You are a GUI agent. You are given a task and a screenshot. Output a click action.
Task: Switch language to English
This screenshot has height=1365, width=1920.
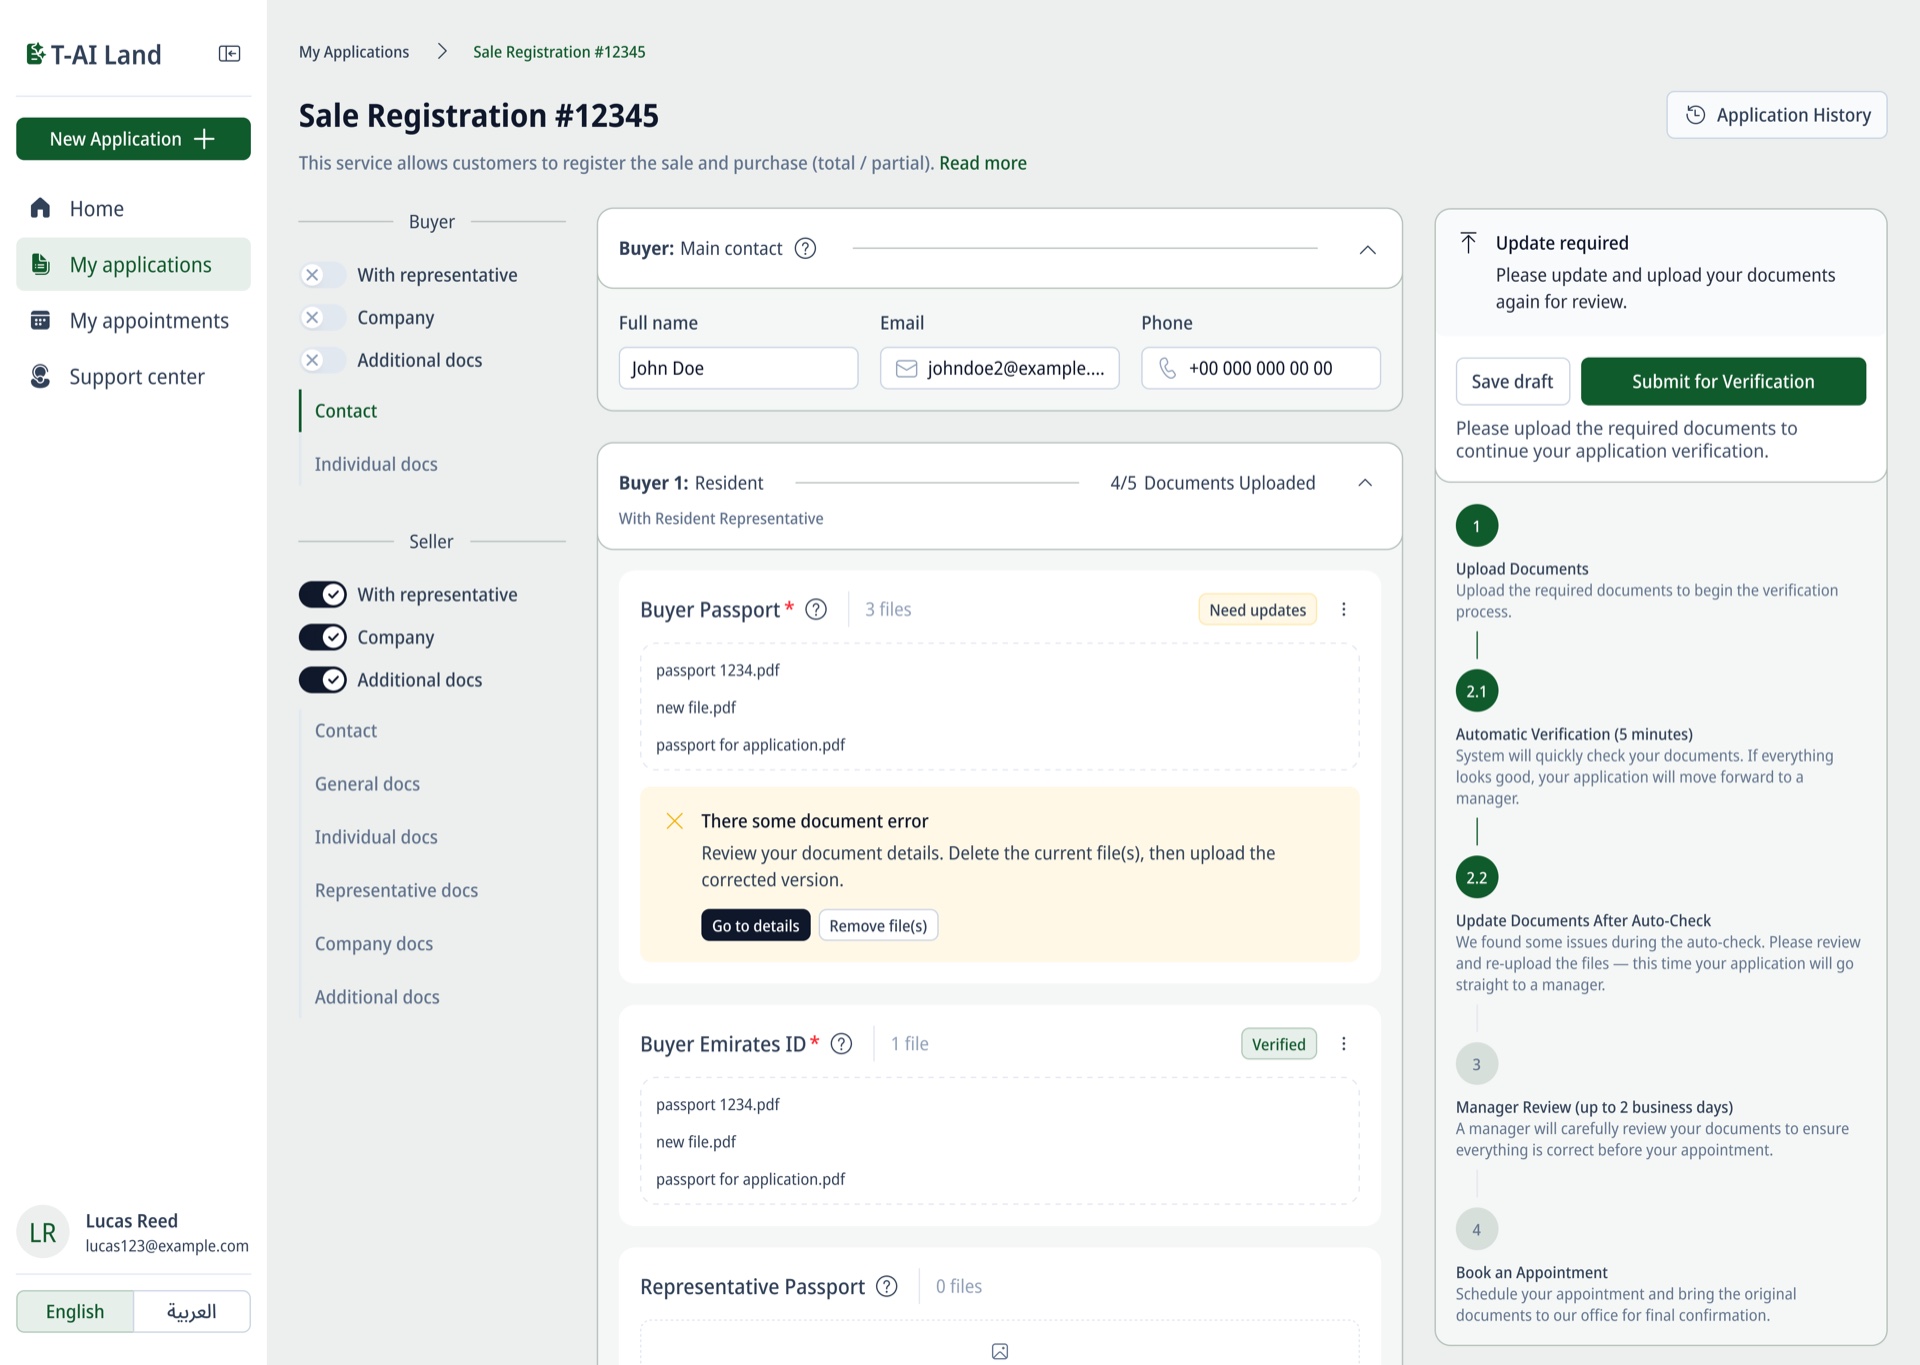click(x=75, y=1311)
